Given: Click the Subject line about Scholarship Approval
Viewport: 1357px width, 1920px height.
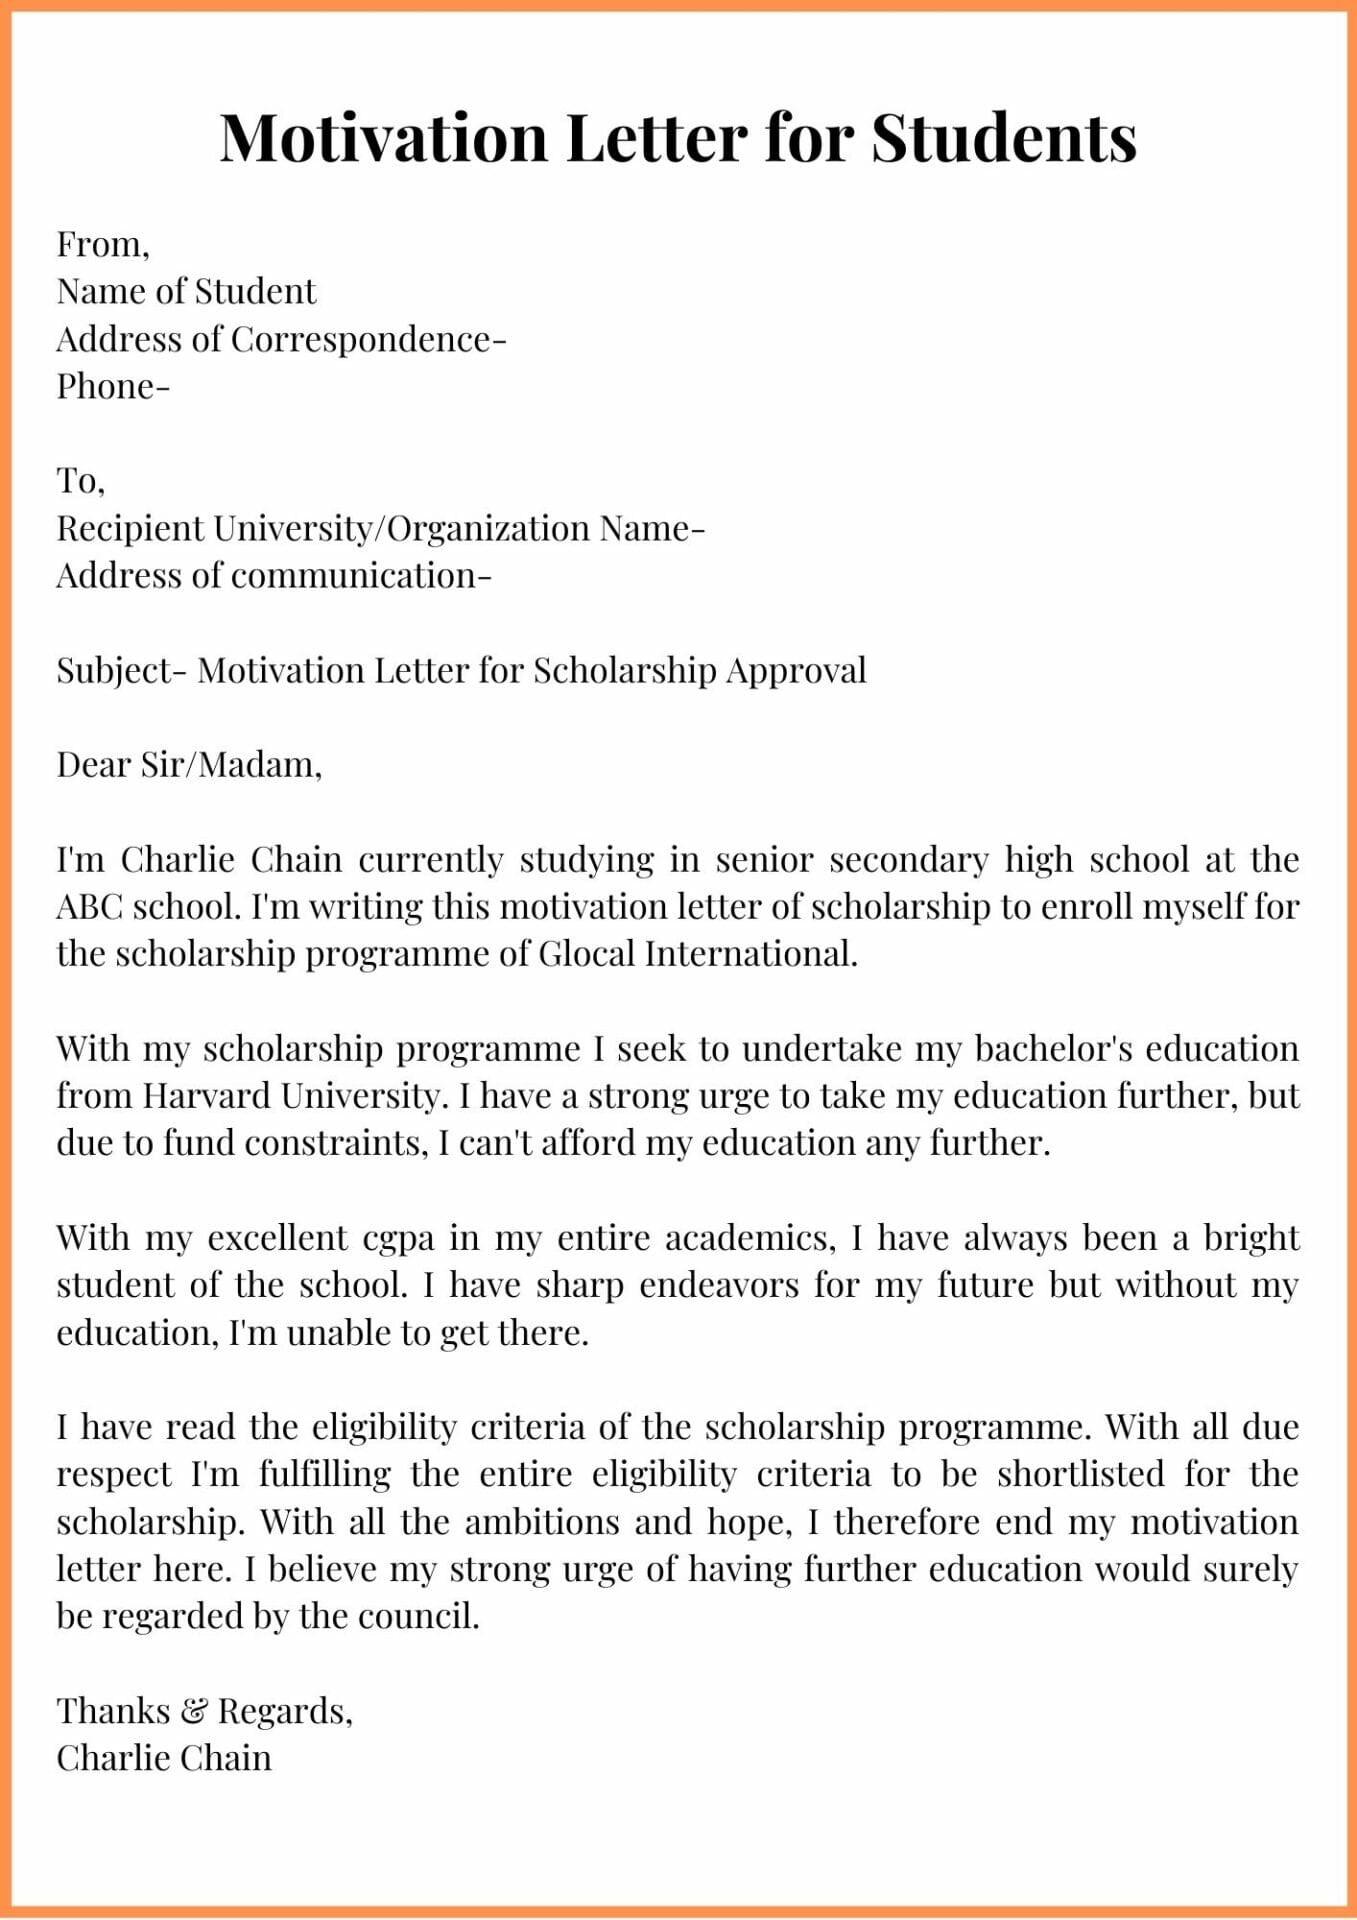Looking at the screenshot, I should (x=461, y=670).
